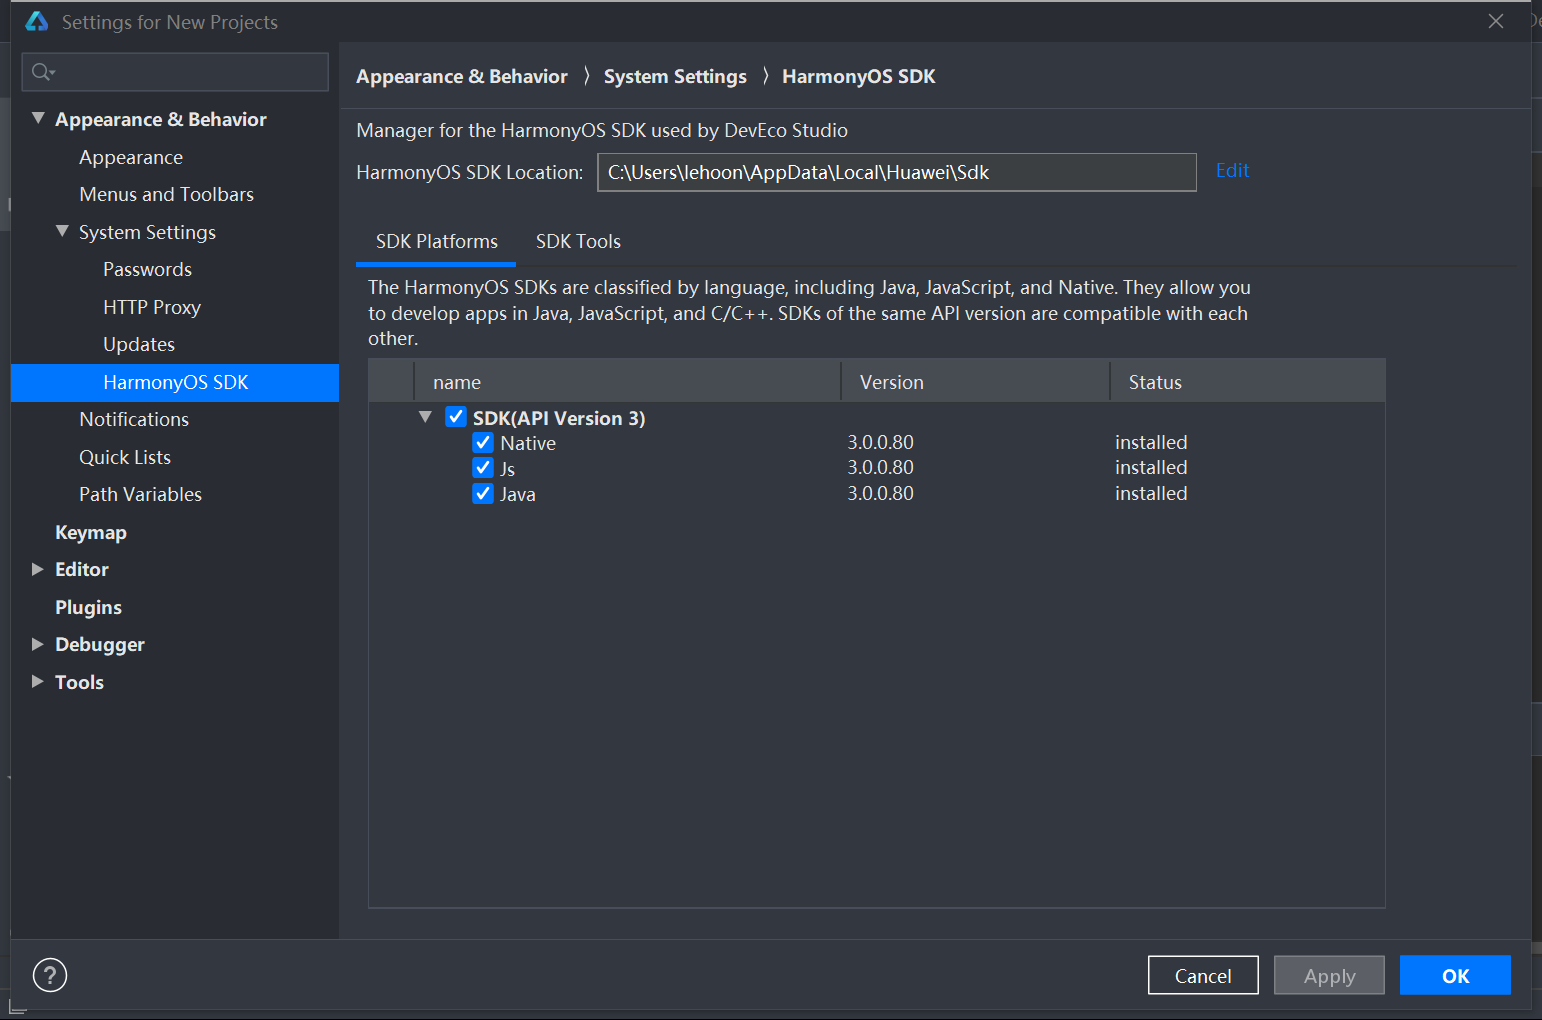Select the Native SDK row label
This screenshot has width=1542, height=1020.
click(528, 443)
